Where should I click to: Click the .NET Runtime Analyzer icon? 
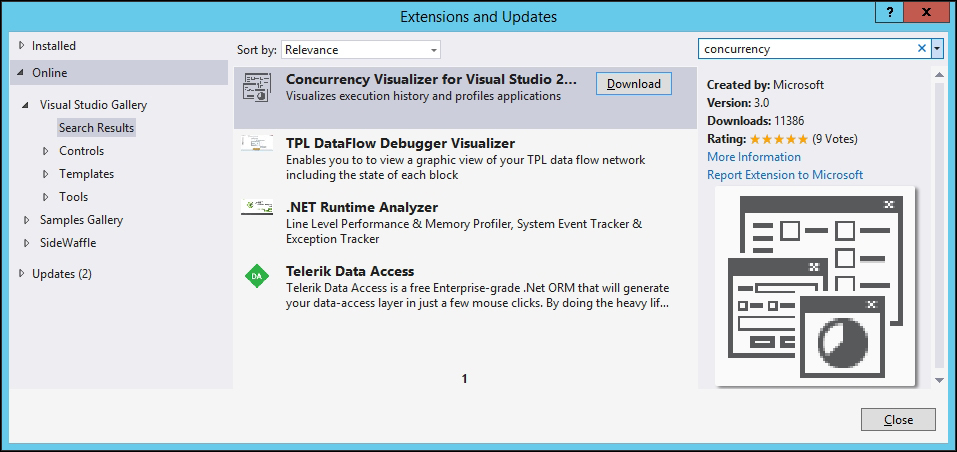point(257,207)
